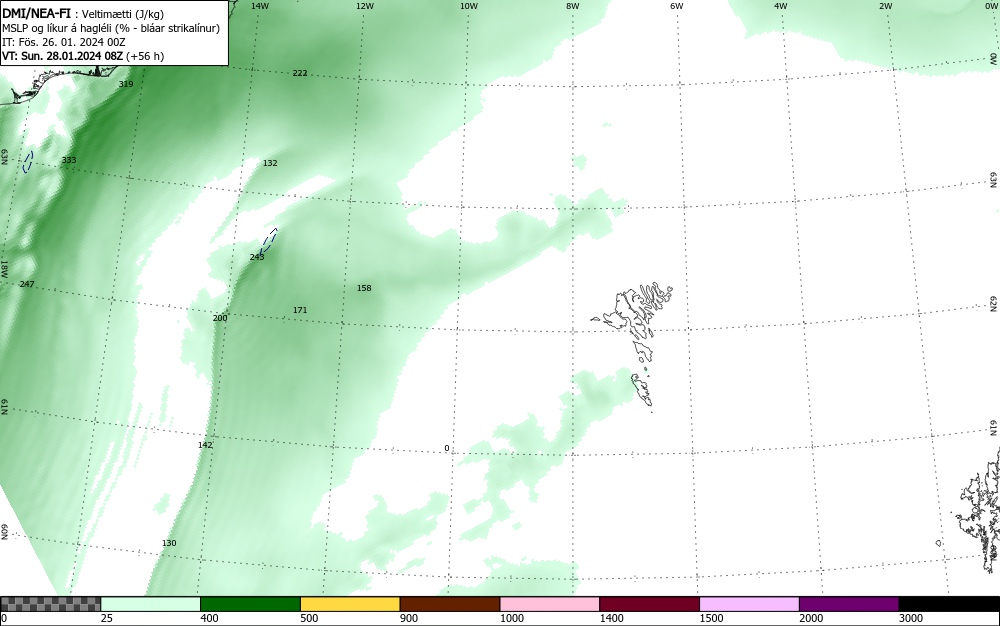Click the map value 130
Screen dimensions: 1000x626
[x=168, y=543]
